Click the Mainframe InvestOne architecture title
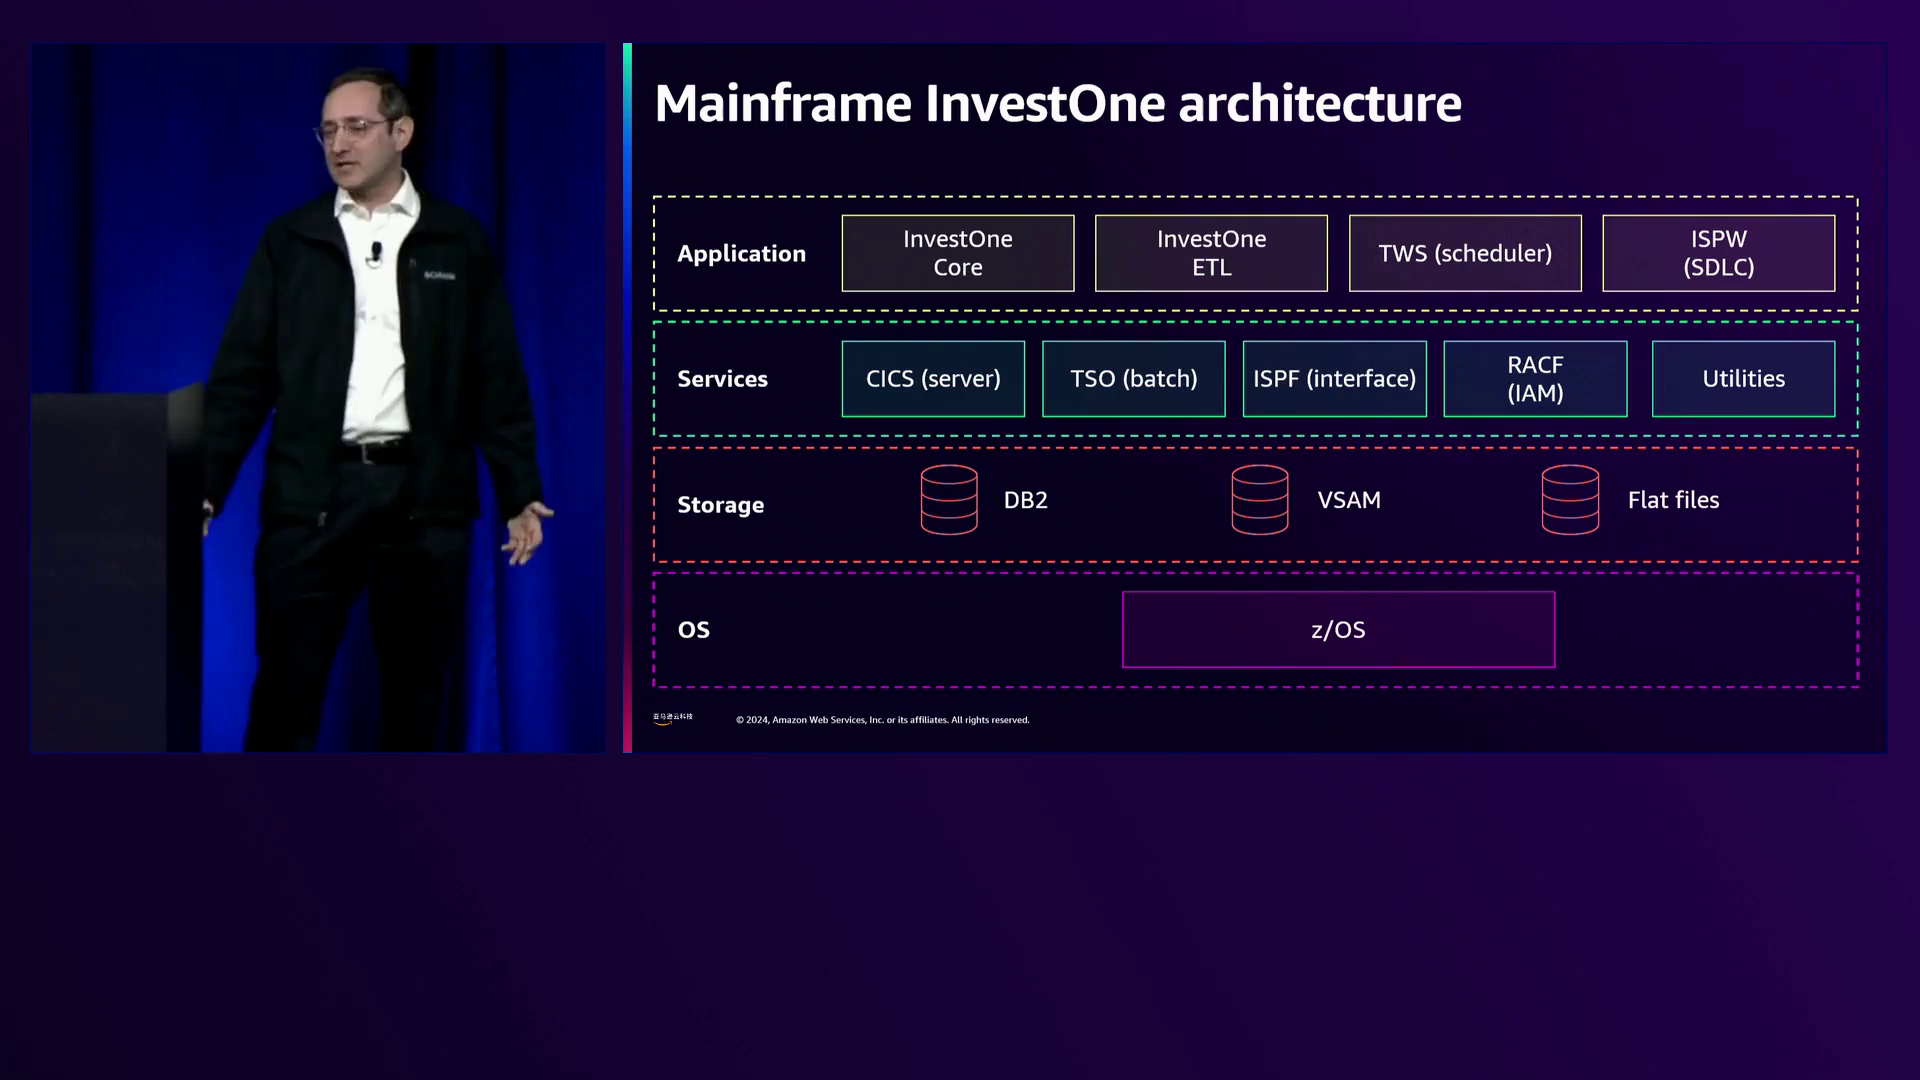 1057,104
